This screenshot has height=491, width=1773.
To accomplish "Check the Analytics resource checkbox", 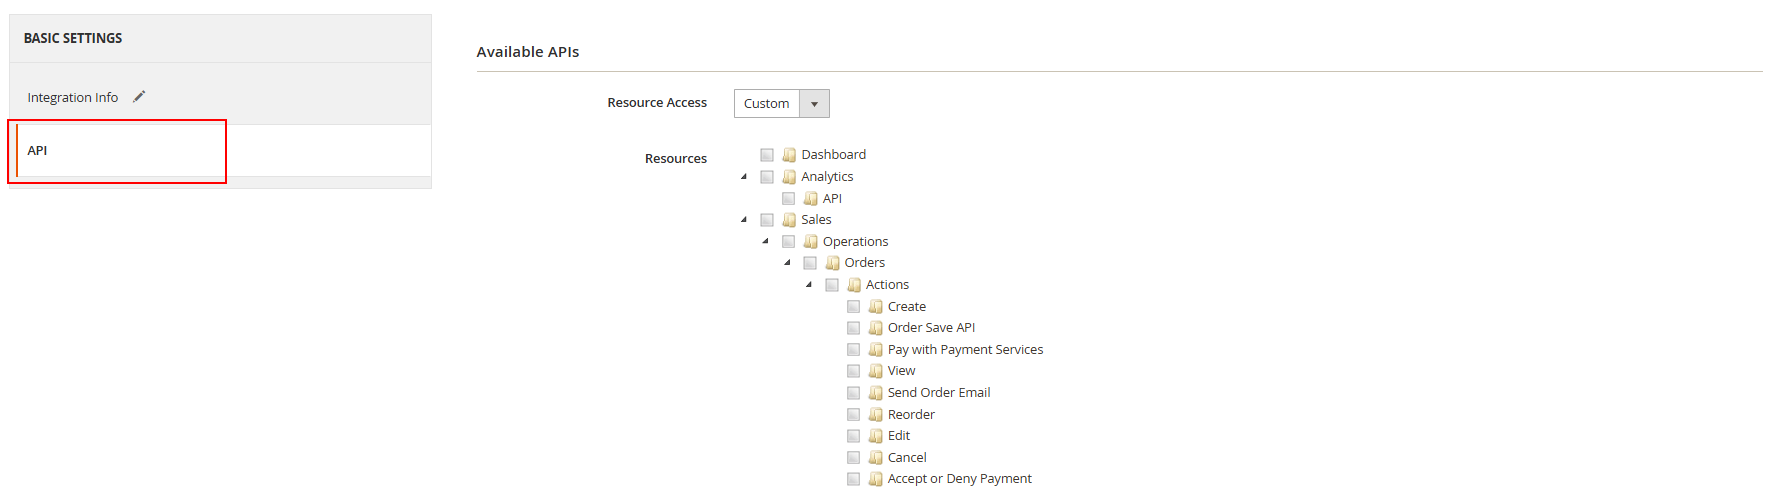I will pyautogui.click(x=767, y=177).
